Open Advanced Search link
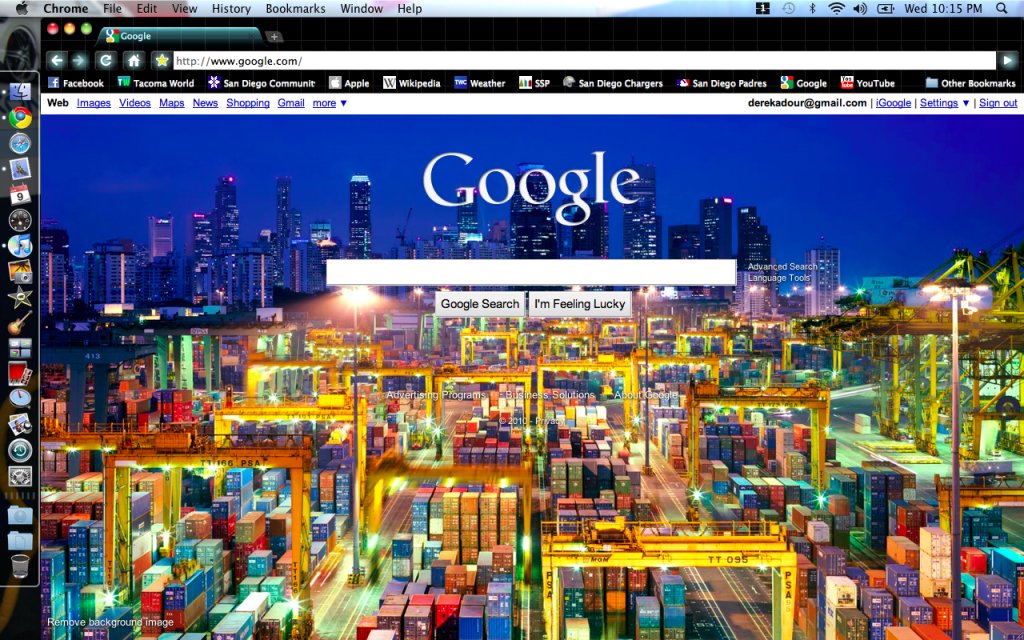Viewport: 1024px width, 640px height. point(782,266)
